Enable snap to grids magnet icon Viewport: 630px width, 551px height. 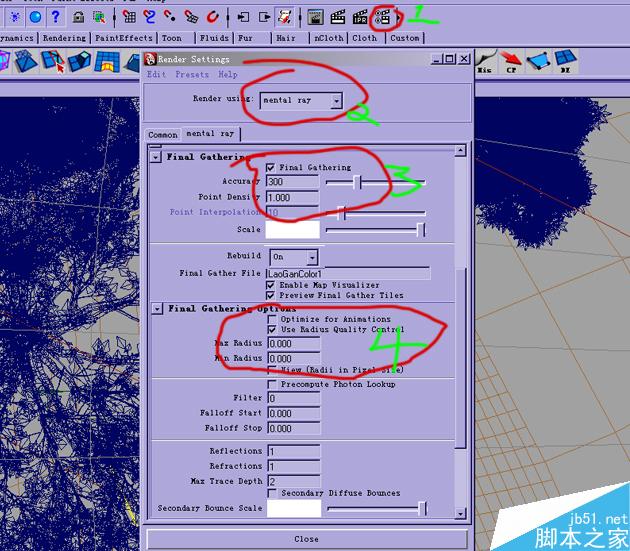[x=129, y=17]
